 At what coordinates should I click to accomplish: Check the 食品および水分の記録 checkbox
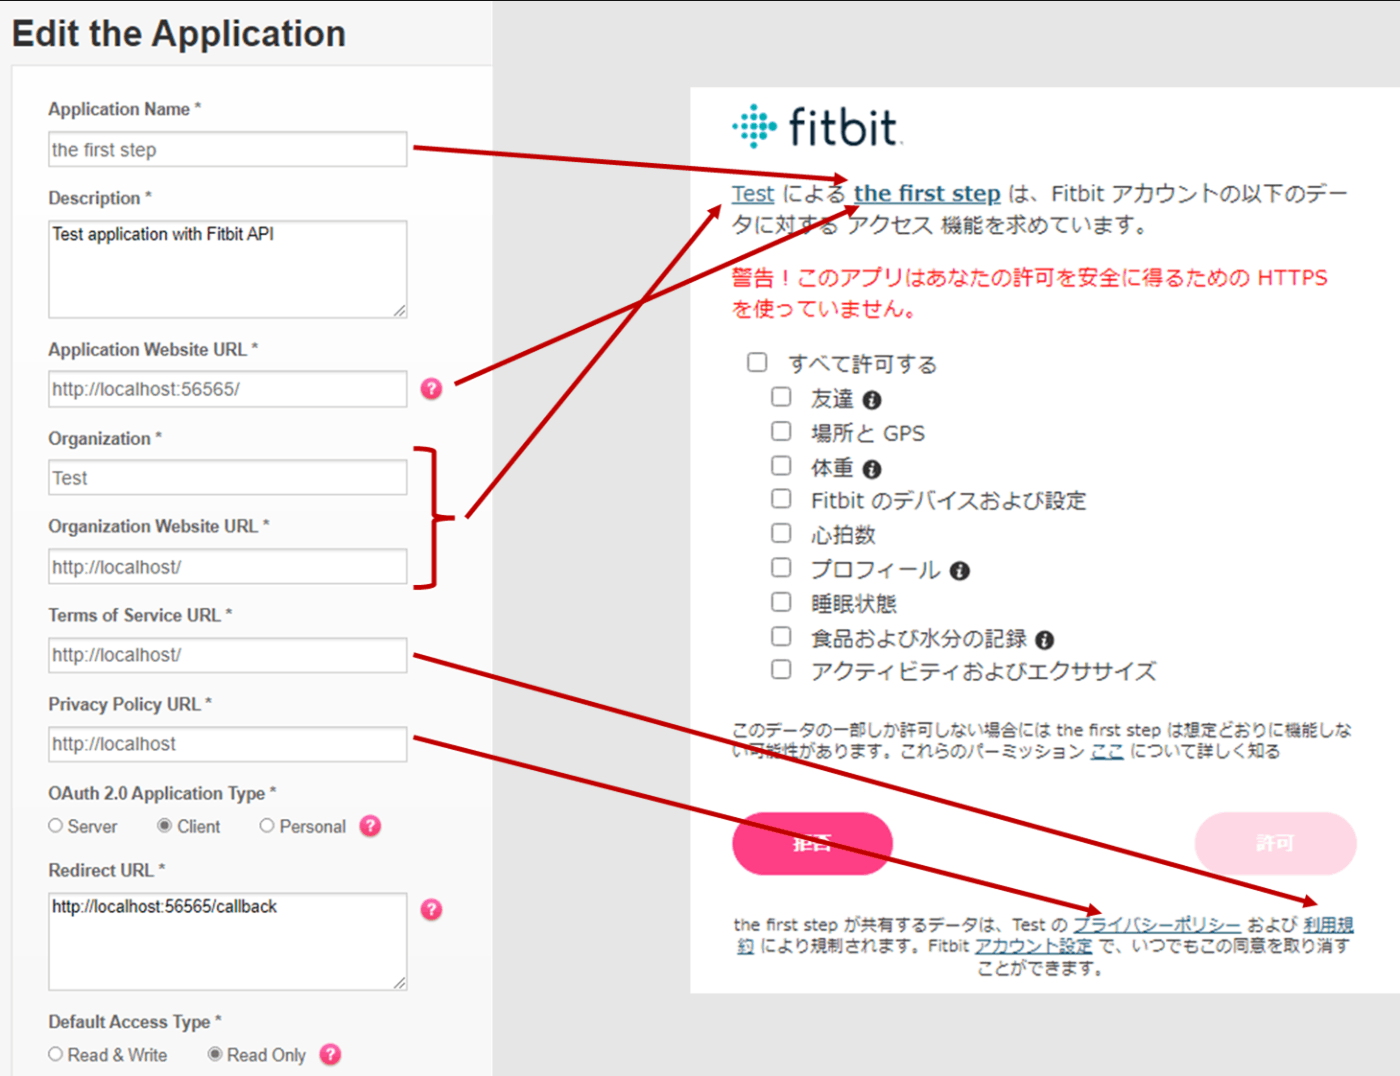[x=781, y=636]
